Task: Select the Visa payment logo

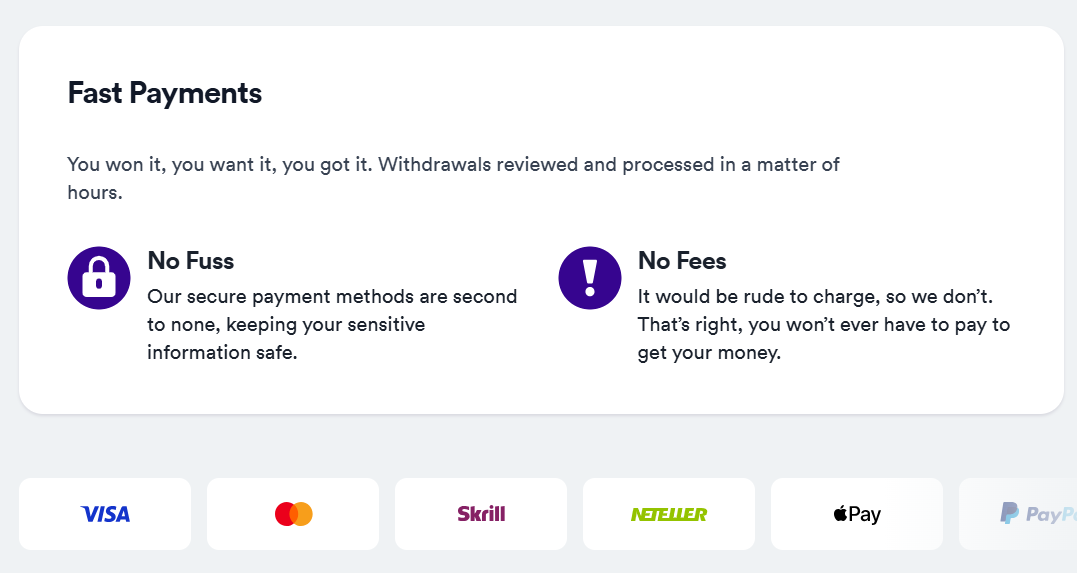Action: [105, 514]
